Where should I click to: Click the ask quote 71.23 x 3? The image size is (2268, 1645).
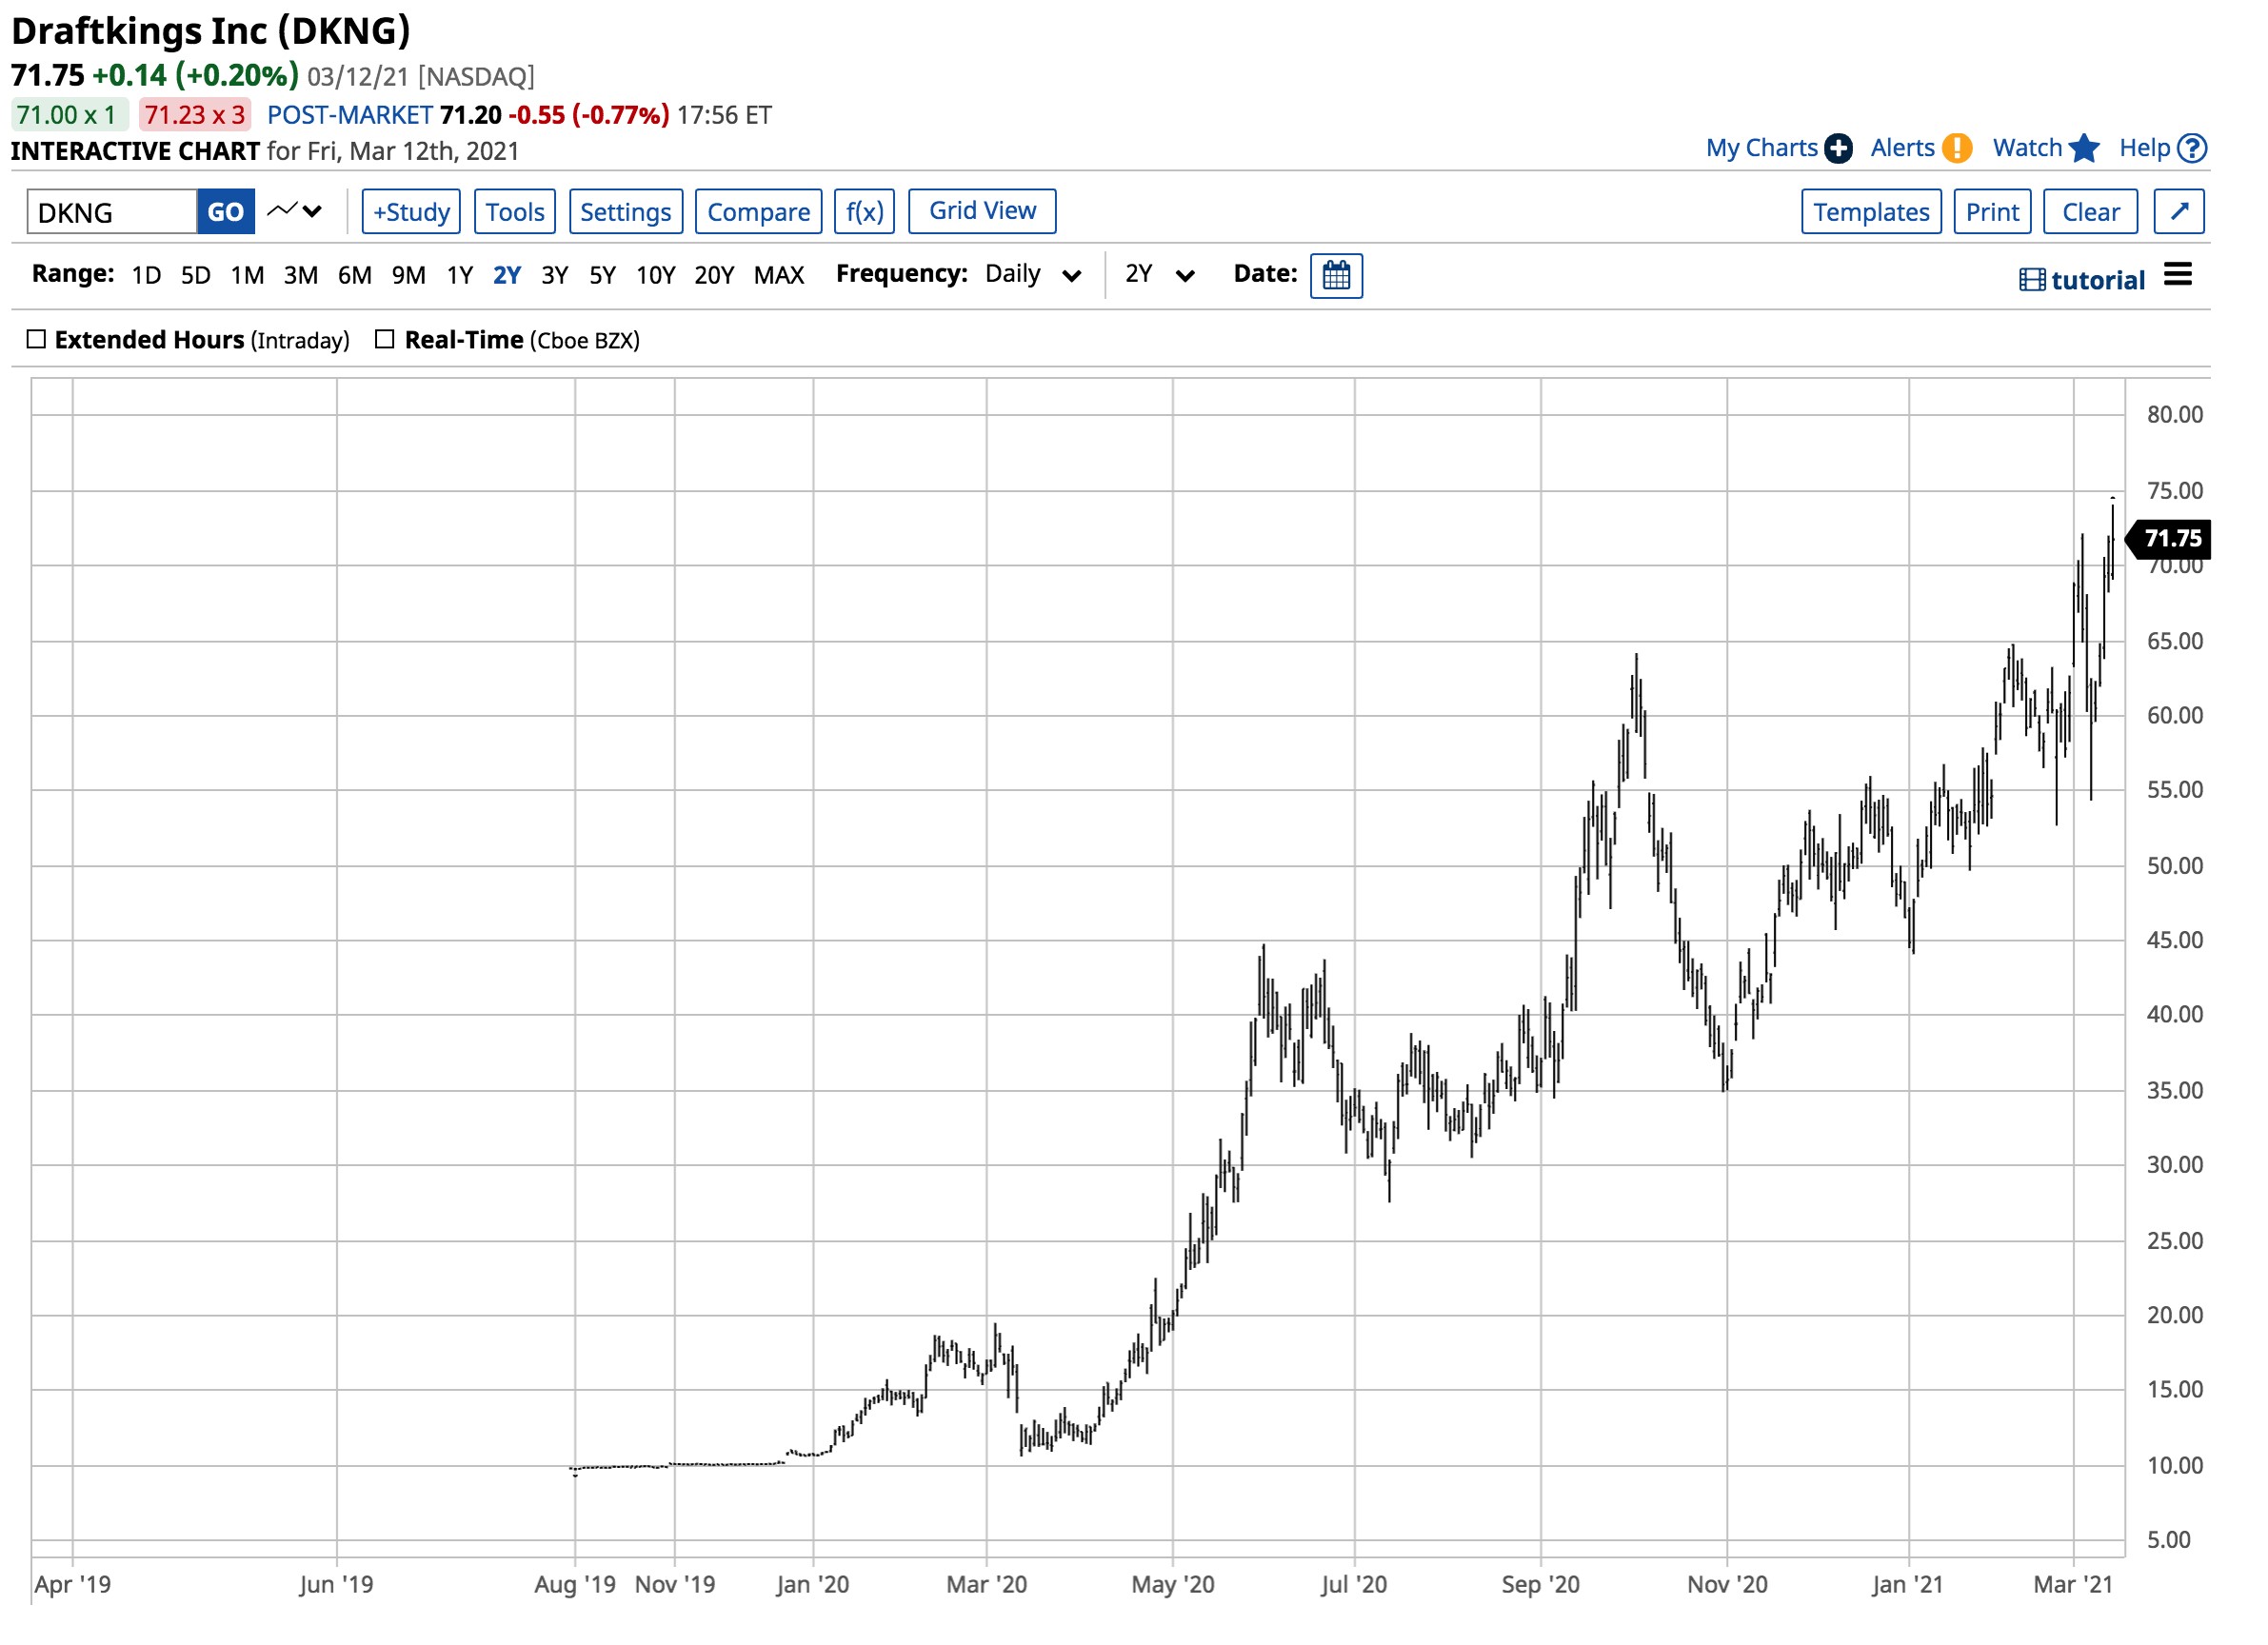[194, 115]
